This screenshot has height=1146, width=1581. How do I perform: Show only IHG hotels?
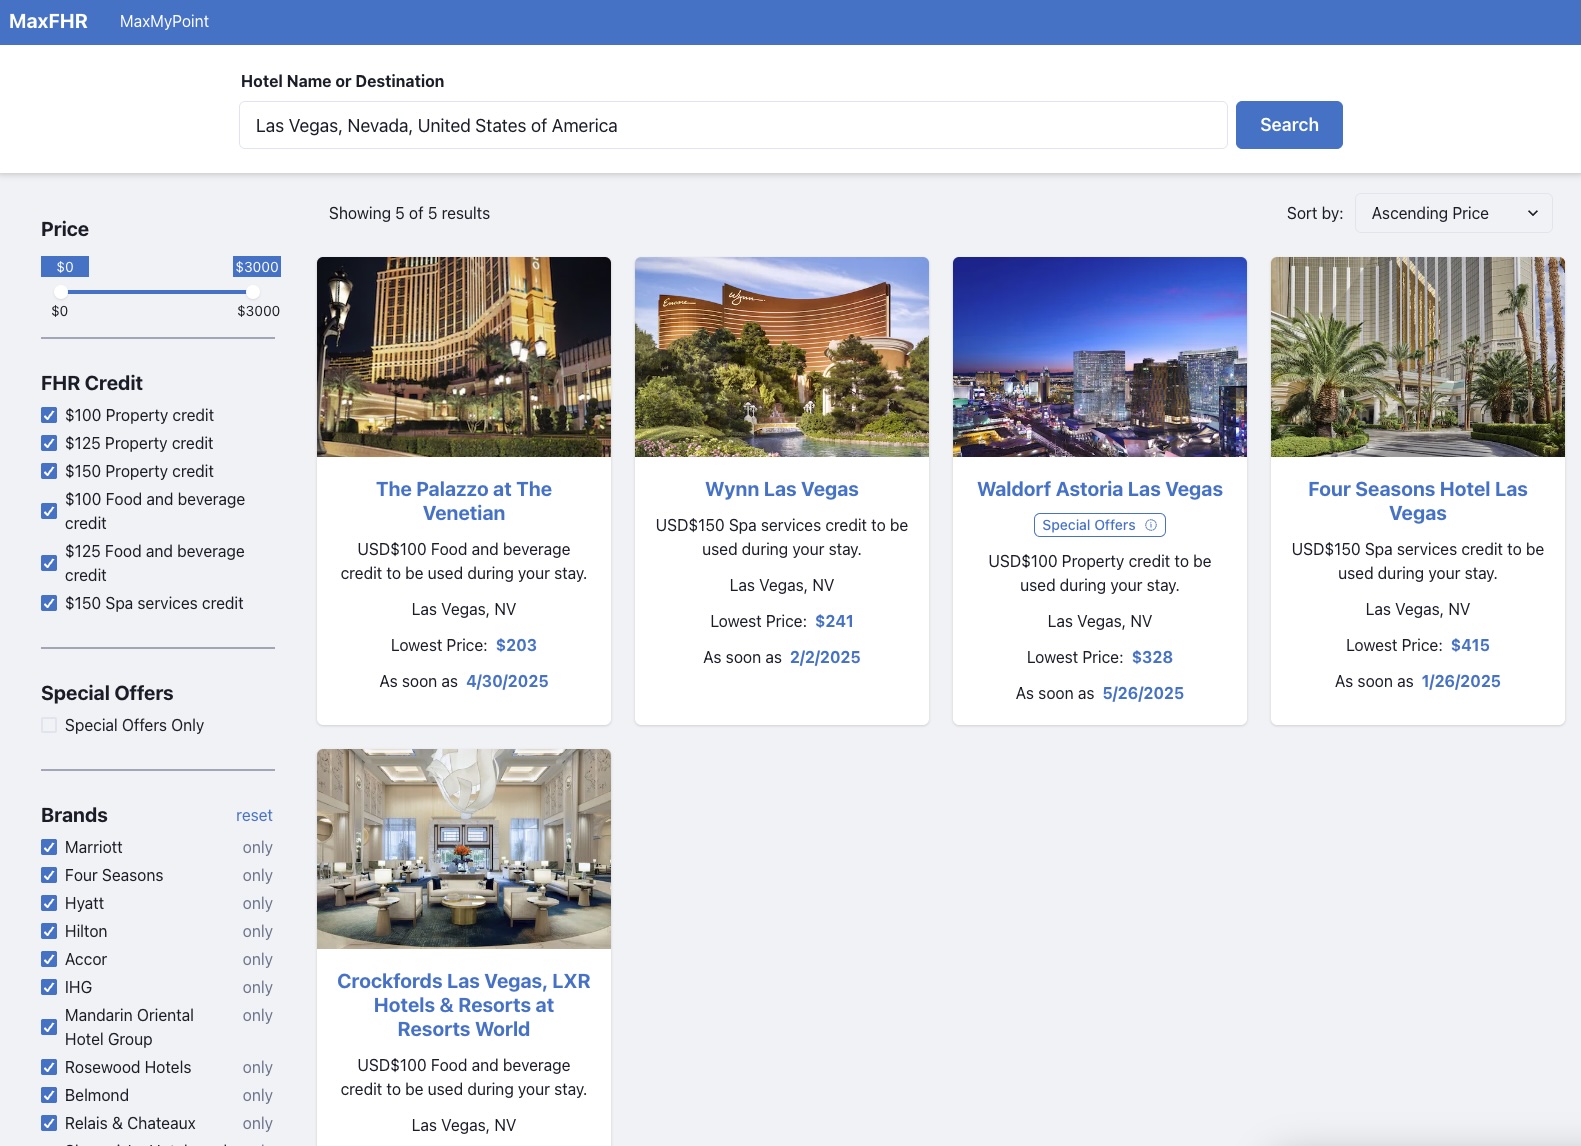click(257, 987)
